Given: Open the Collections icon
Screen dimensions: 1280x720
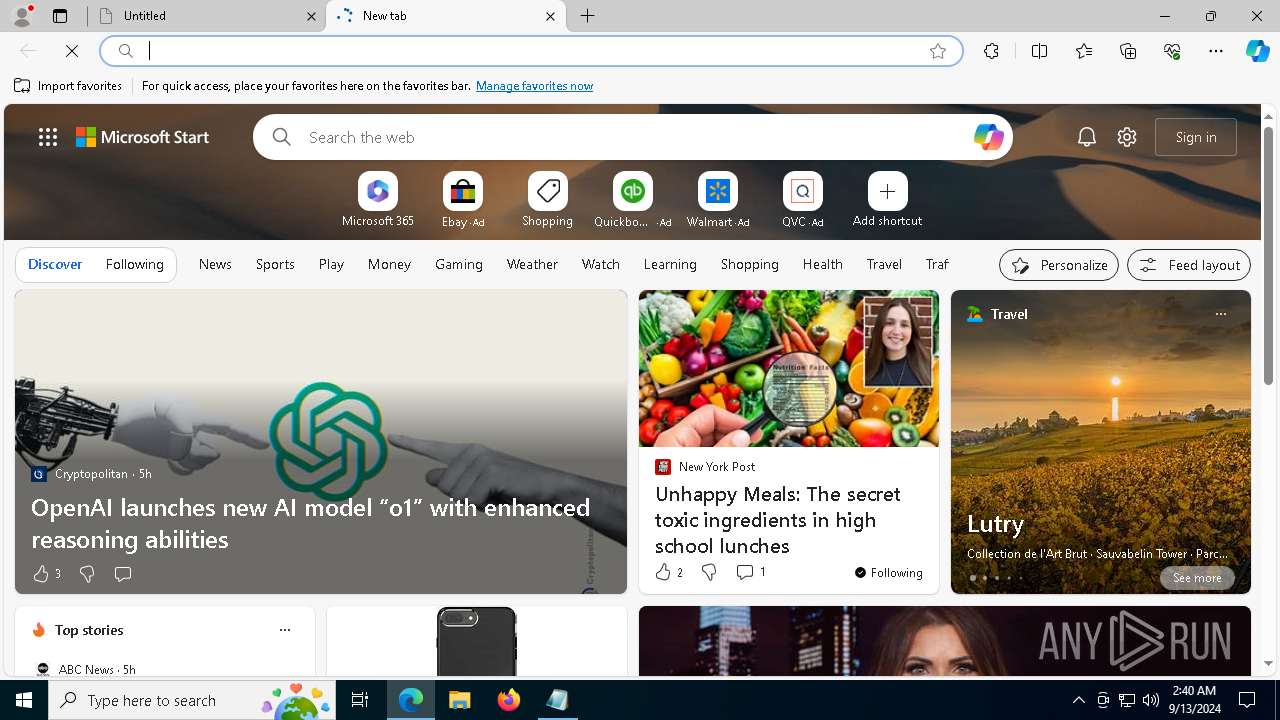Looking at the screenshot, I should point(1128,51).
